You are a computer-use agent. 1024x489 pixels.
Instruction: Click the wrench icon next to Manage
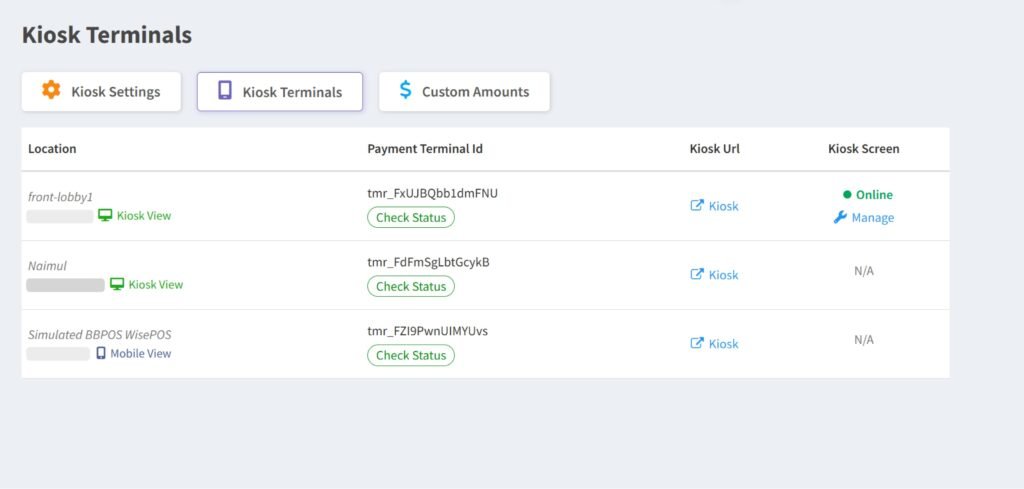(x=840, y=217)
